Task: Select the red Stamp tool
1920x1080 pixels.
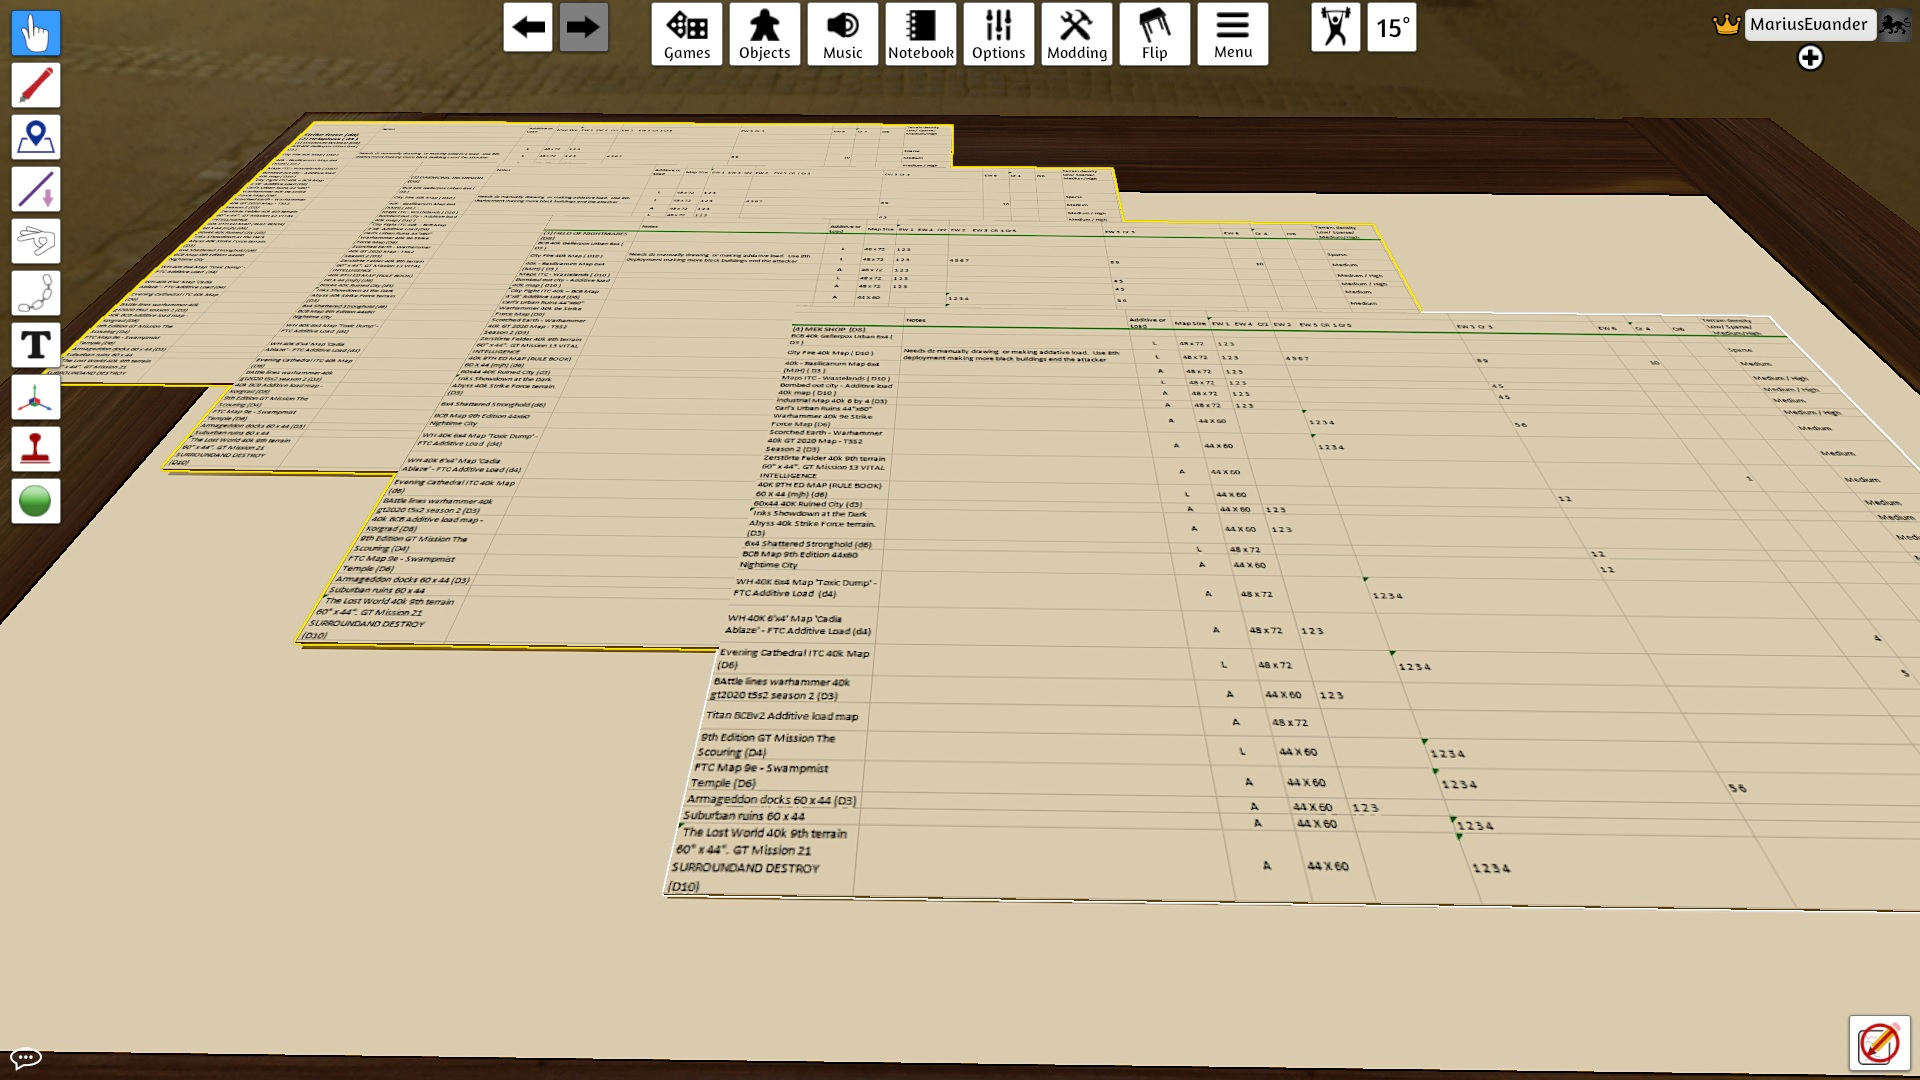Action: point(36,449)
